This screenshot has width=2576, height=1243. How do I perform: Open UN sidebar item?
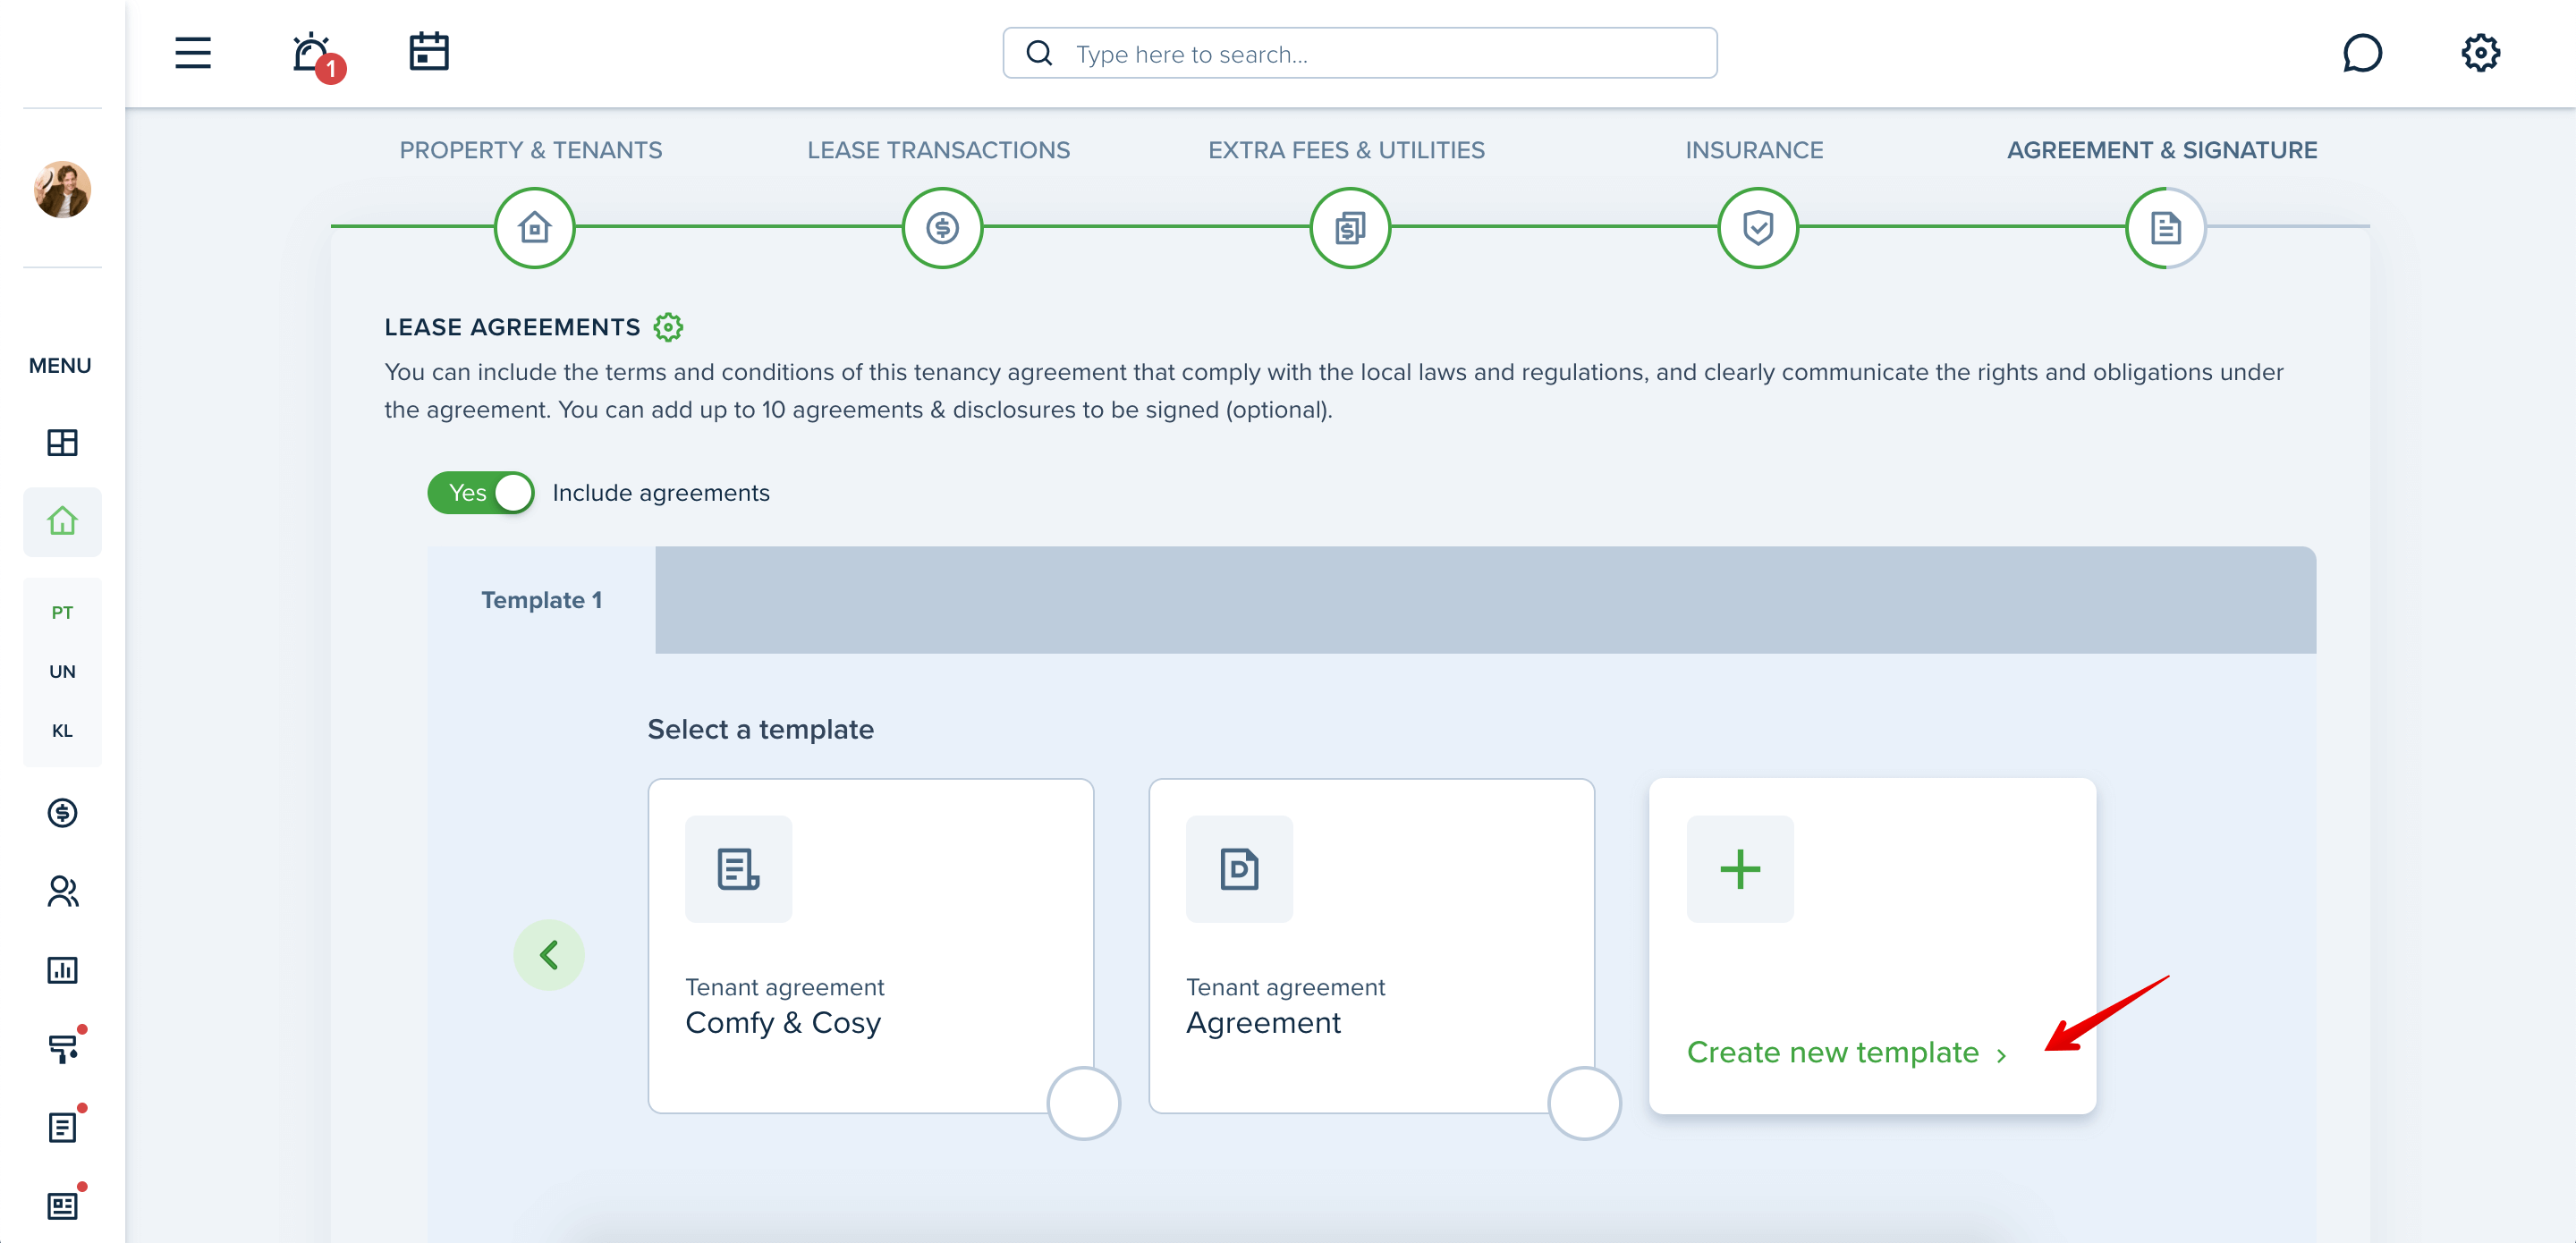coord(62,671)
